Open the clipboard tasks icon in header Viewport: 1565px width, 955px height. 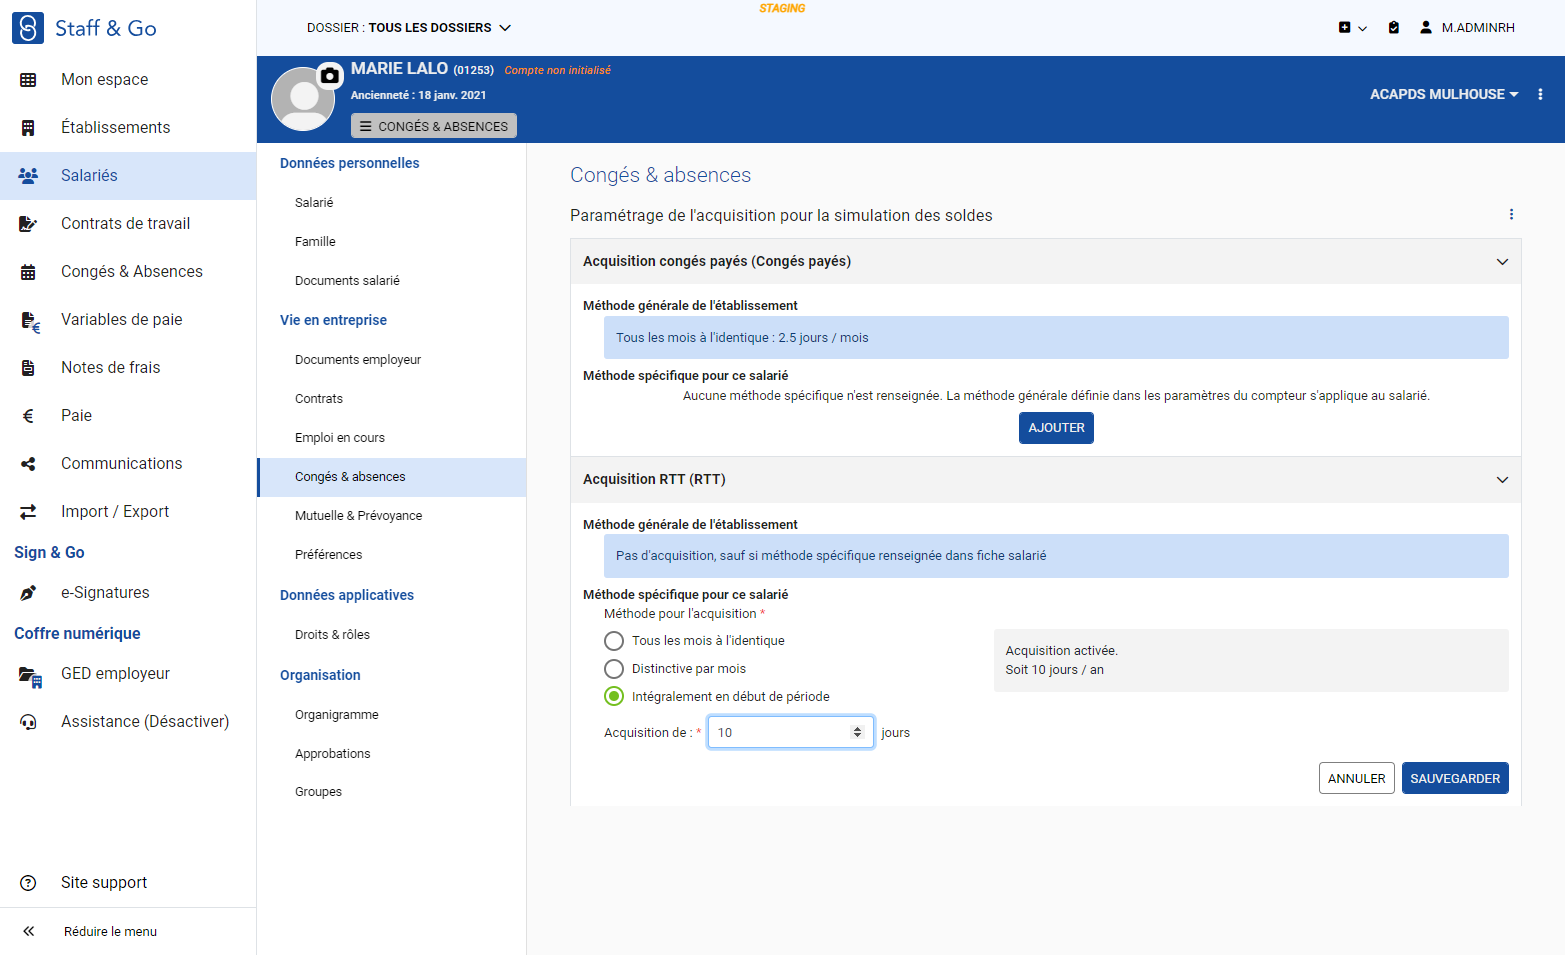[1394, 28]
